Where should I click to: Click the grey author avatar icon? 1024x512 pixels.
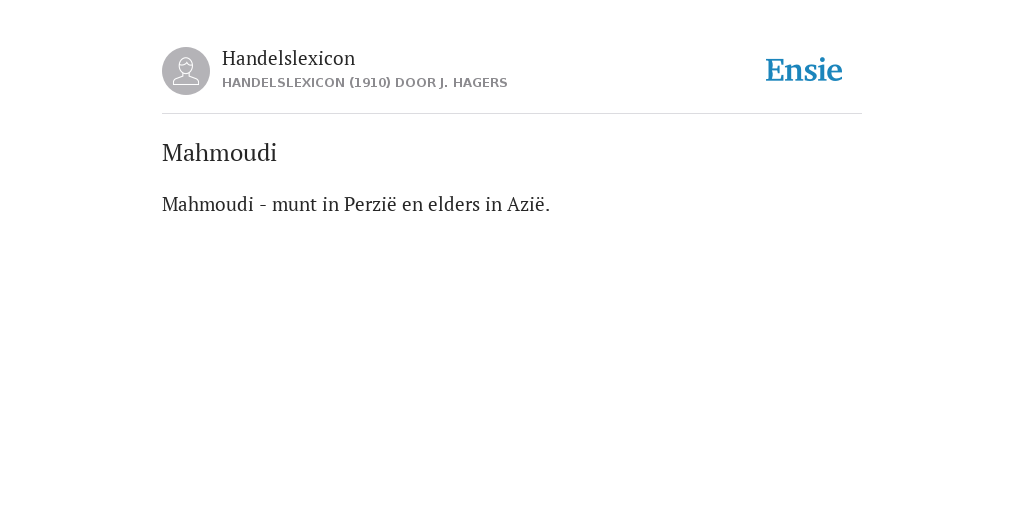pyautogui.click(x=186, y=71)
